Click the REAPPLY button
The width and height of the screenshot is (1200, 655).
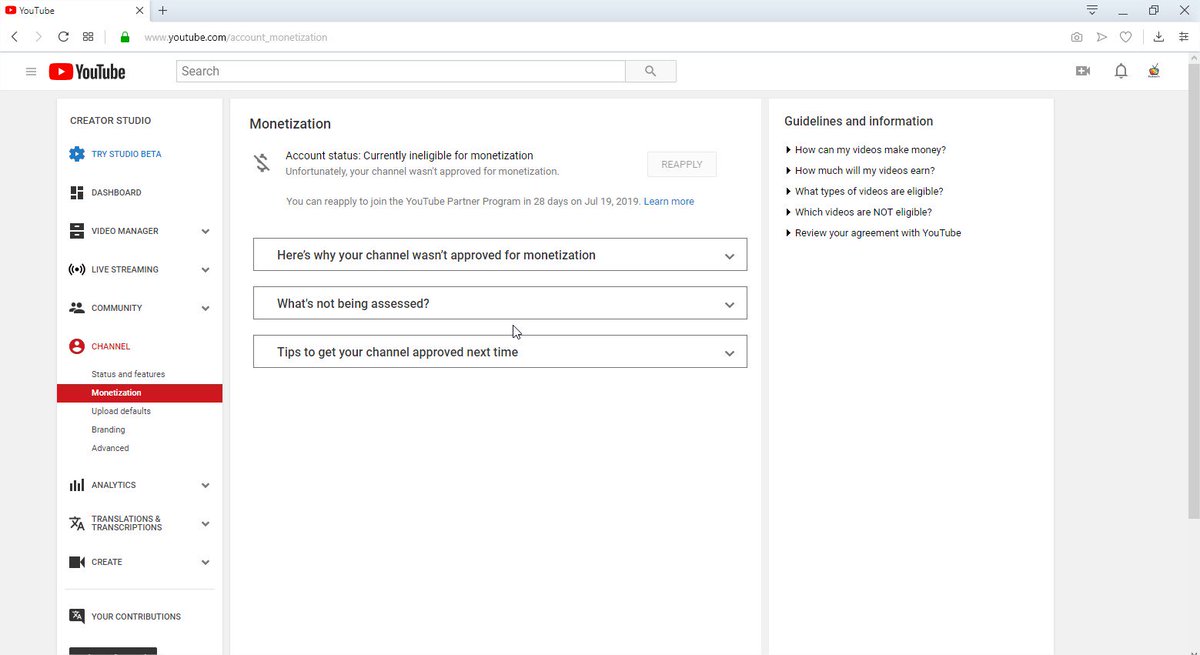point(682,164)
